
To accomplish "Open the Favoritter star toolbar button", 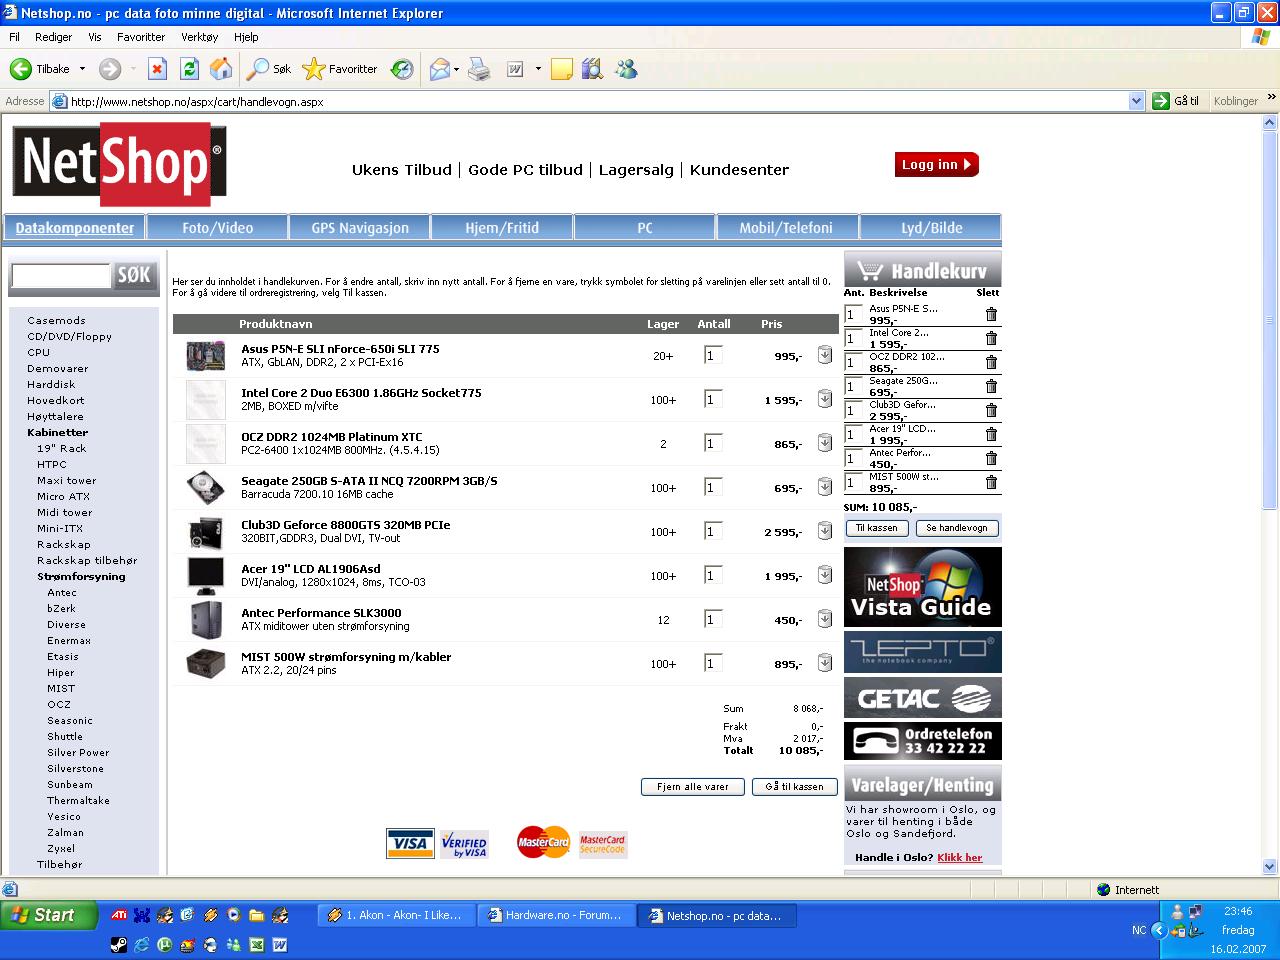I will (340, 69).
